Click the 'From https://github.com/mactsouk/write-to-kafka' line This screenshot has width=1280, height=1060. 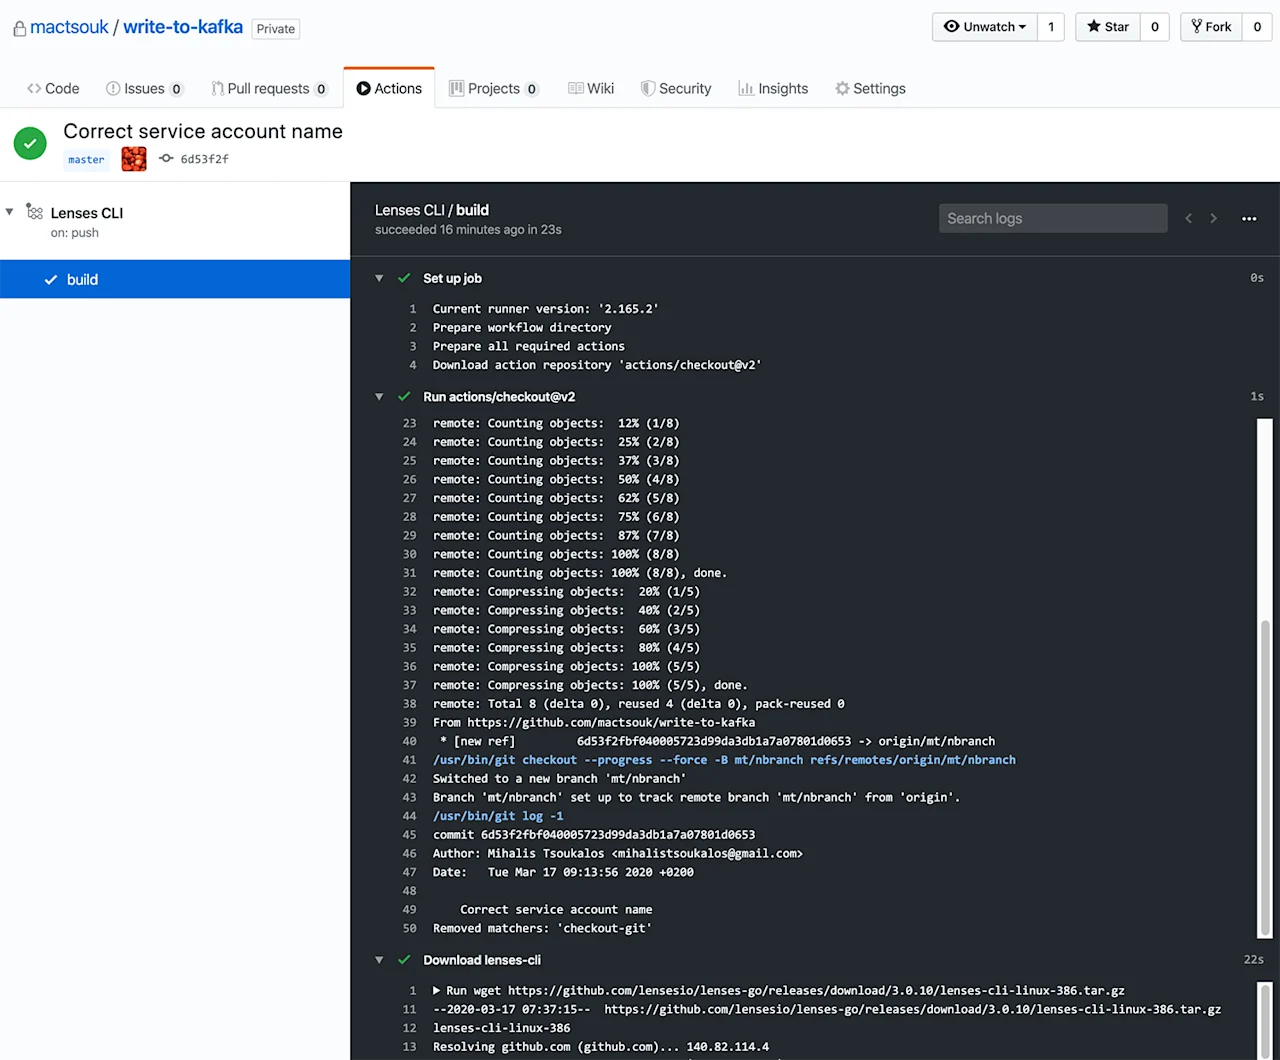(x=594, y=723)
